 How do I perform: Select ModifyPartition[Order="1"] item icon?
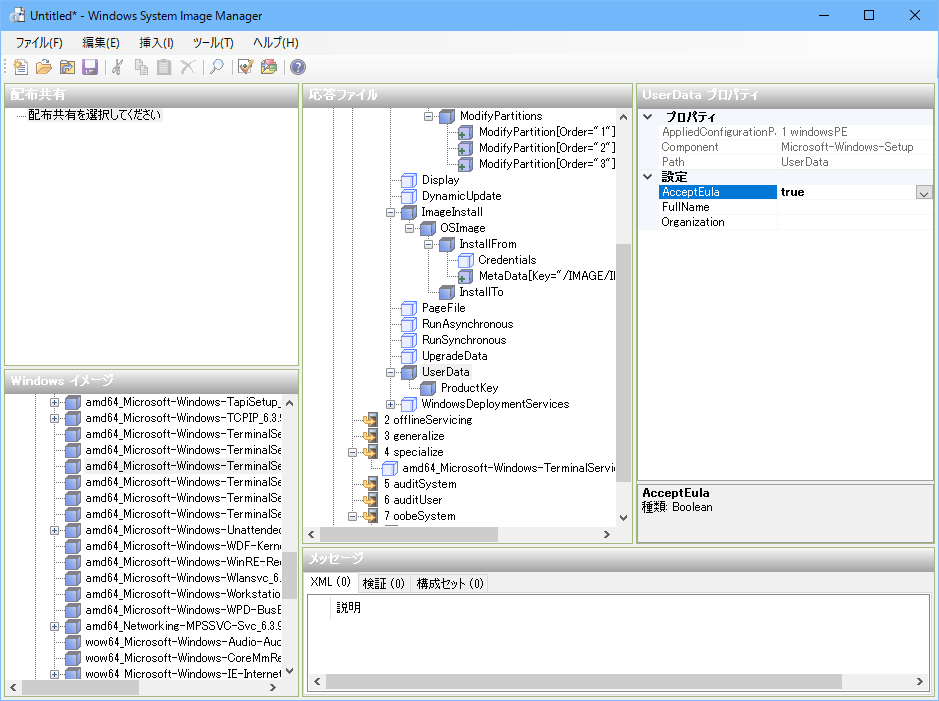465,132
